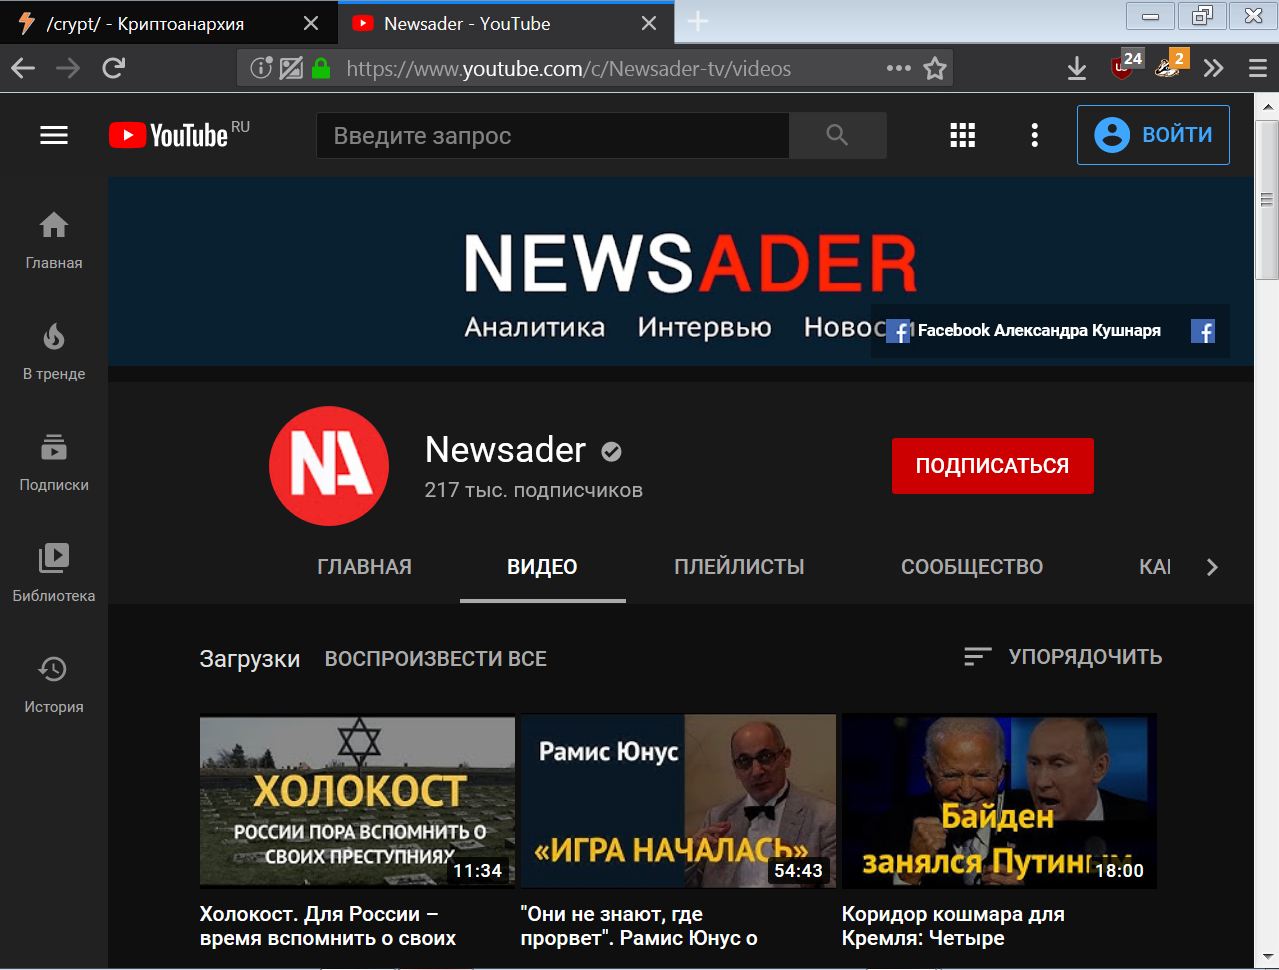Open the Загрузки uploads filter
The height and width of the screenshot is (970, 1279).
click(x=250, y=659)
